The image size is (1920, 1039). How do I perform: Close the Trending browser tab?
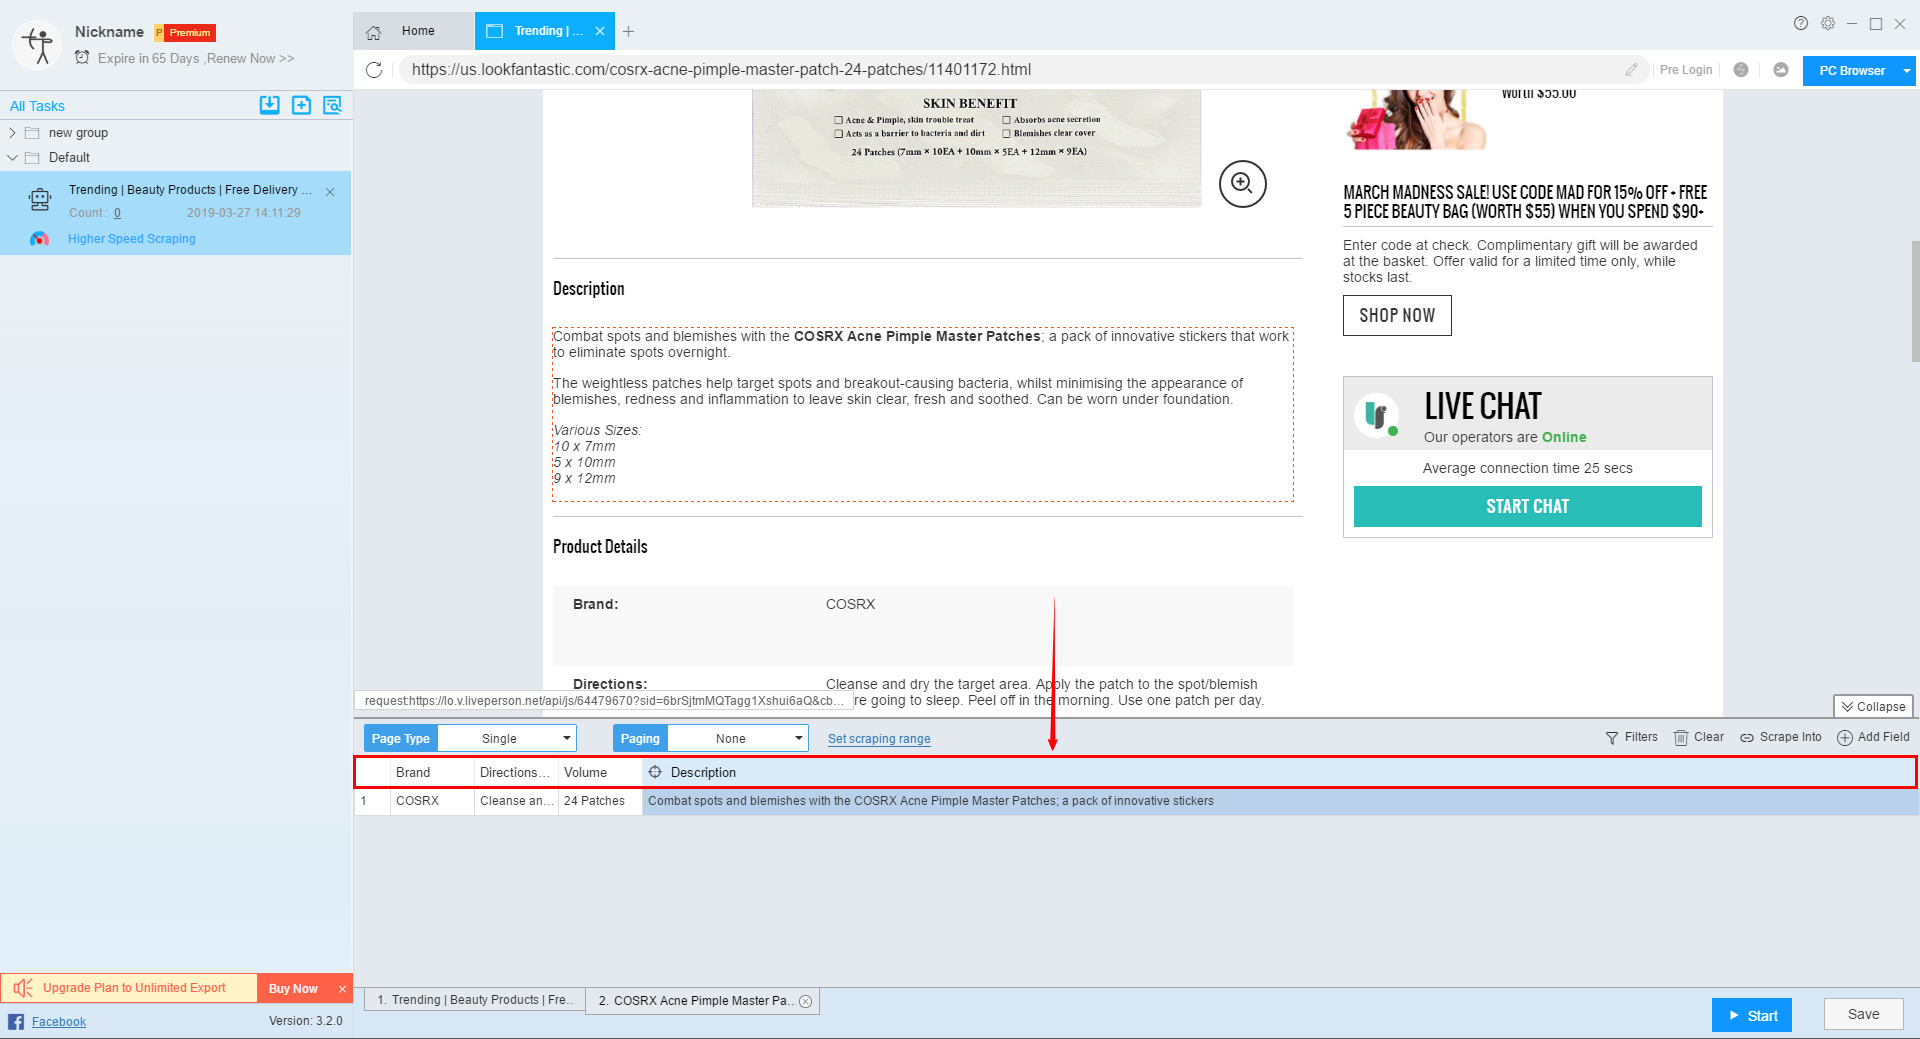pyautogui.click(x=600, y=31)
